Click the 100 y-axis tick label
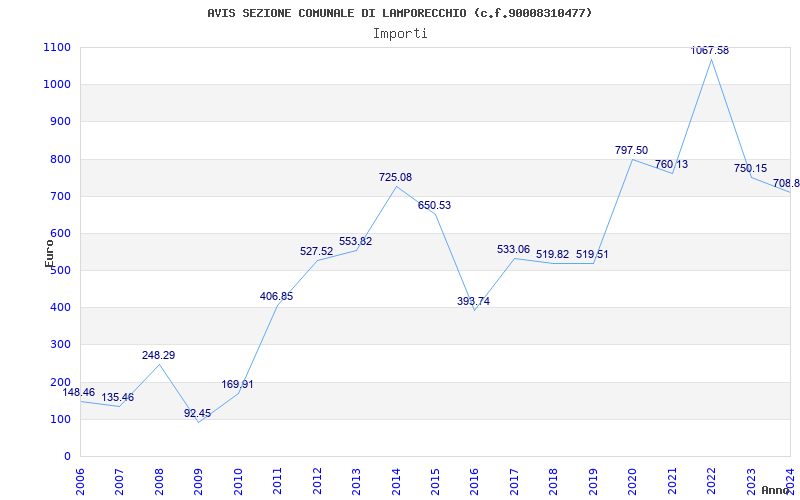Image resolution: width=800 pixels, height=500 pixels. [61, 419]
